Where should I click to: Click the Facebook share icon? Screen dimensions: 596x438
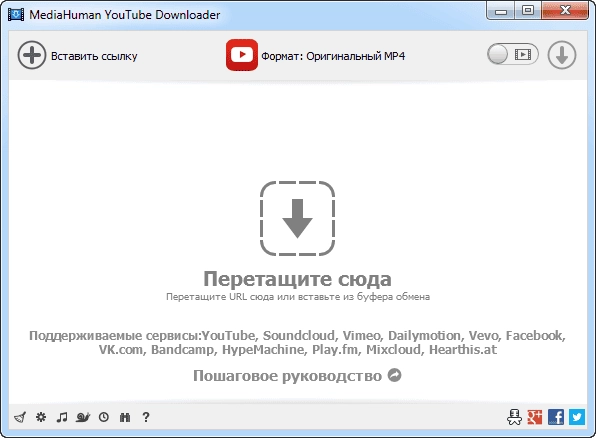click(x=556, y=417)
